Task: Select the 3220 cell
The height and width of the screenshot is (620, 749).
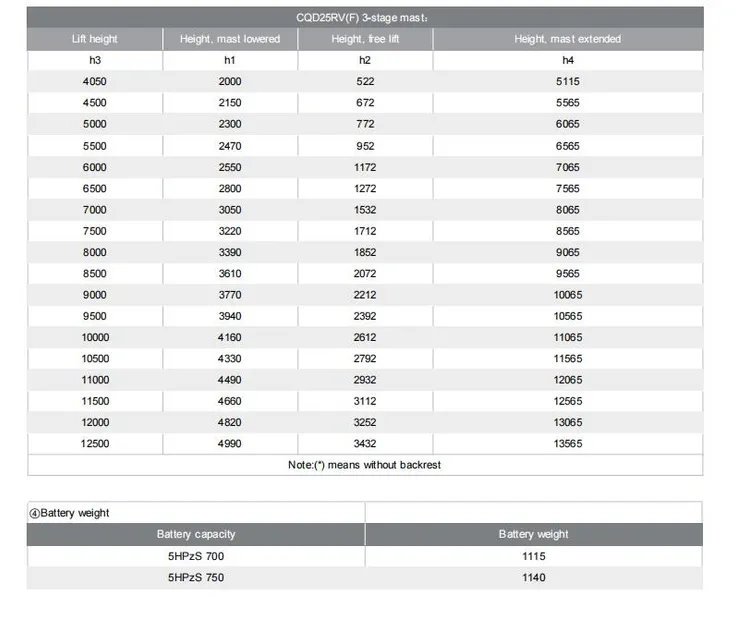Action: tap(230, 231)
